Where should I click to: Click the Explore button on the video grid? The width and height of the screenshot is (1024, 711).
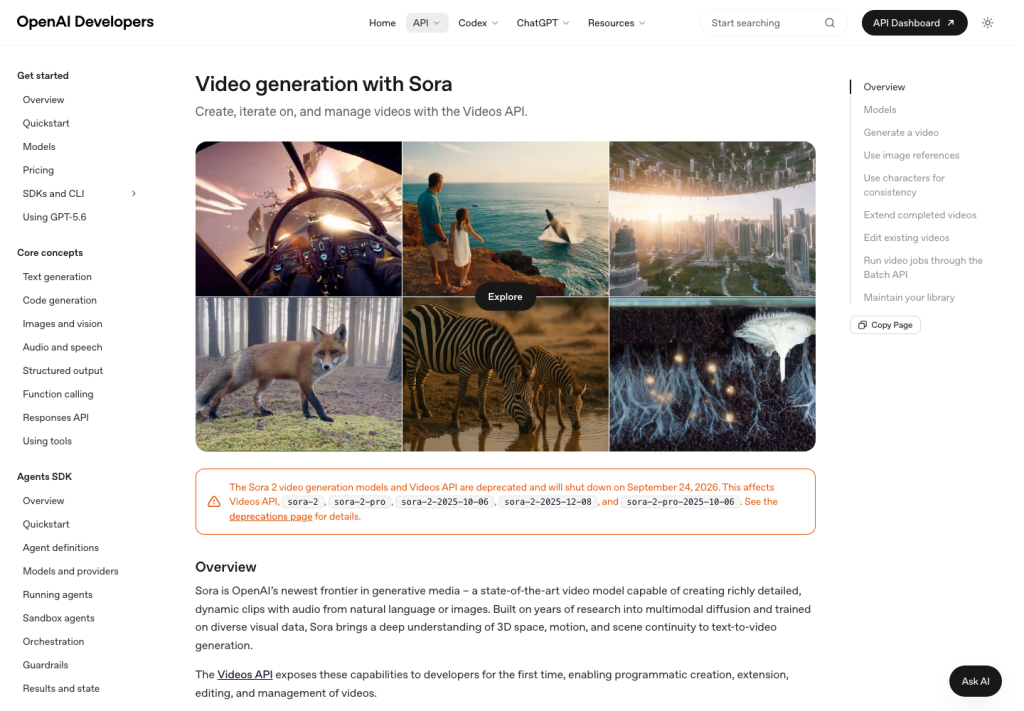(x=505, y=296)
